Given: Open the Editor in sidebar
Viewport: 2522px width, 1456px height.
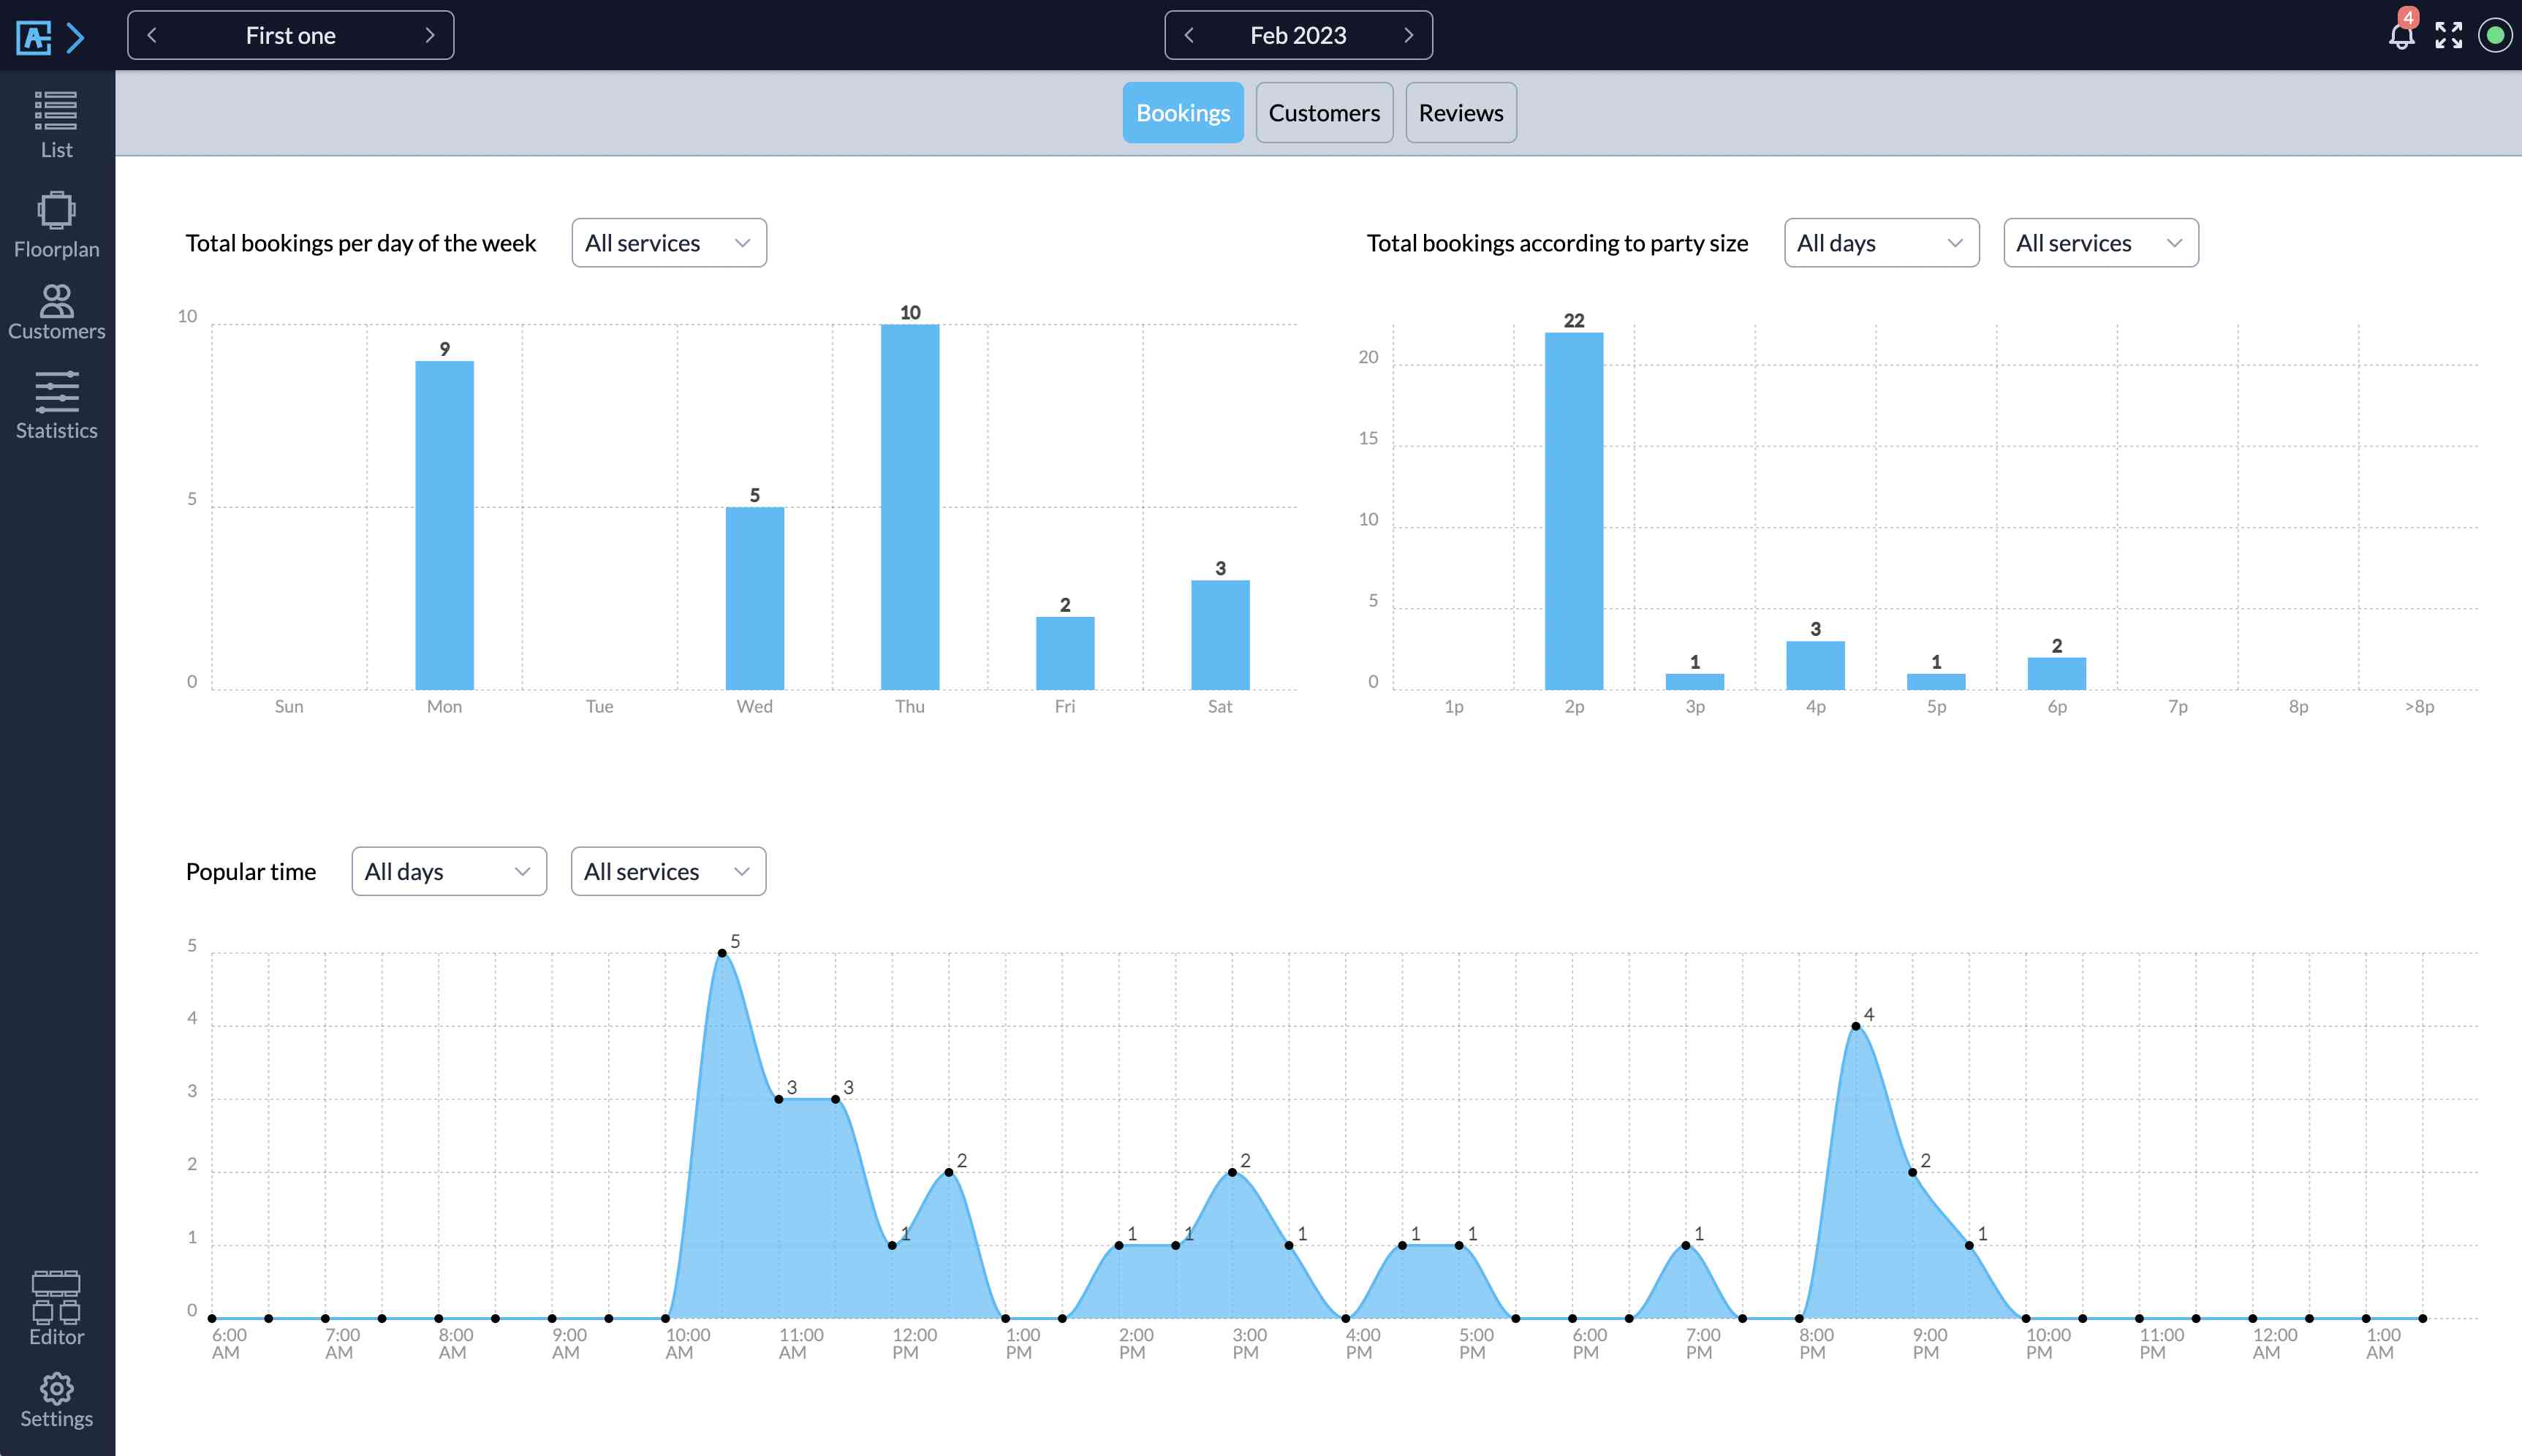Looking at the screenshot, I should pos(56,1309).
